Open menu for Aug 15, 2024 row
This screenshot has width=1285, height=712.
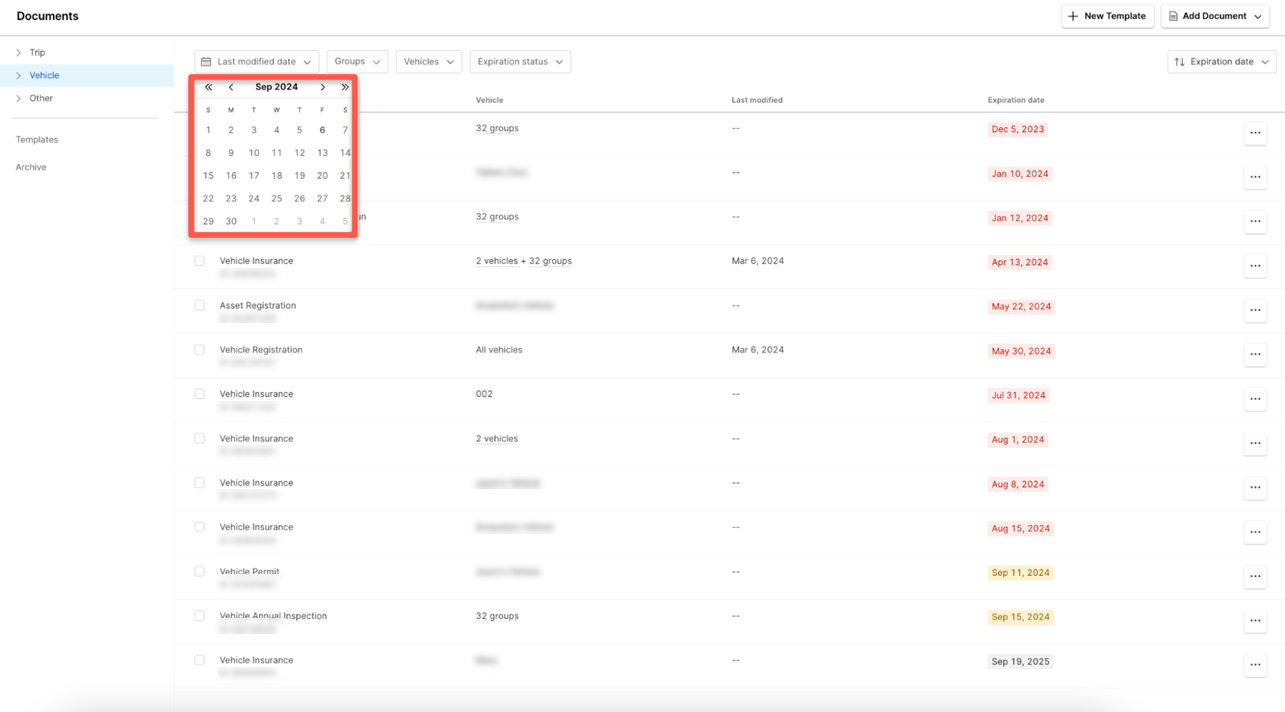1255,532
